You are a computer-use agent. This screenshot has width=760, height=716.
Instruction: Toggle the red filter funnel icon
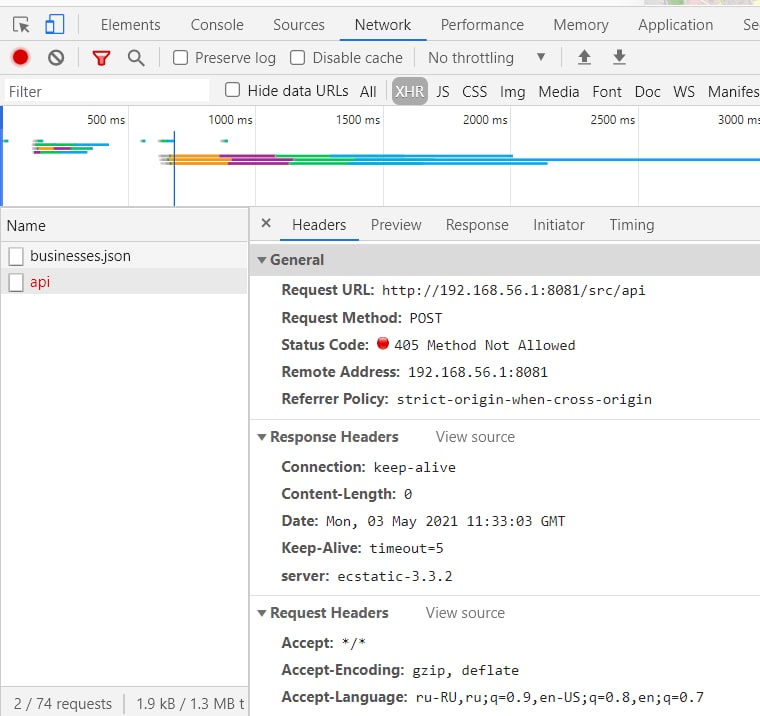(x=101, y=58)
